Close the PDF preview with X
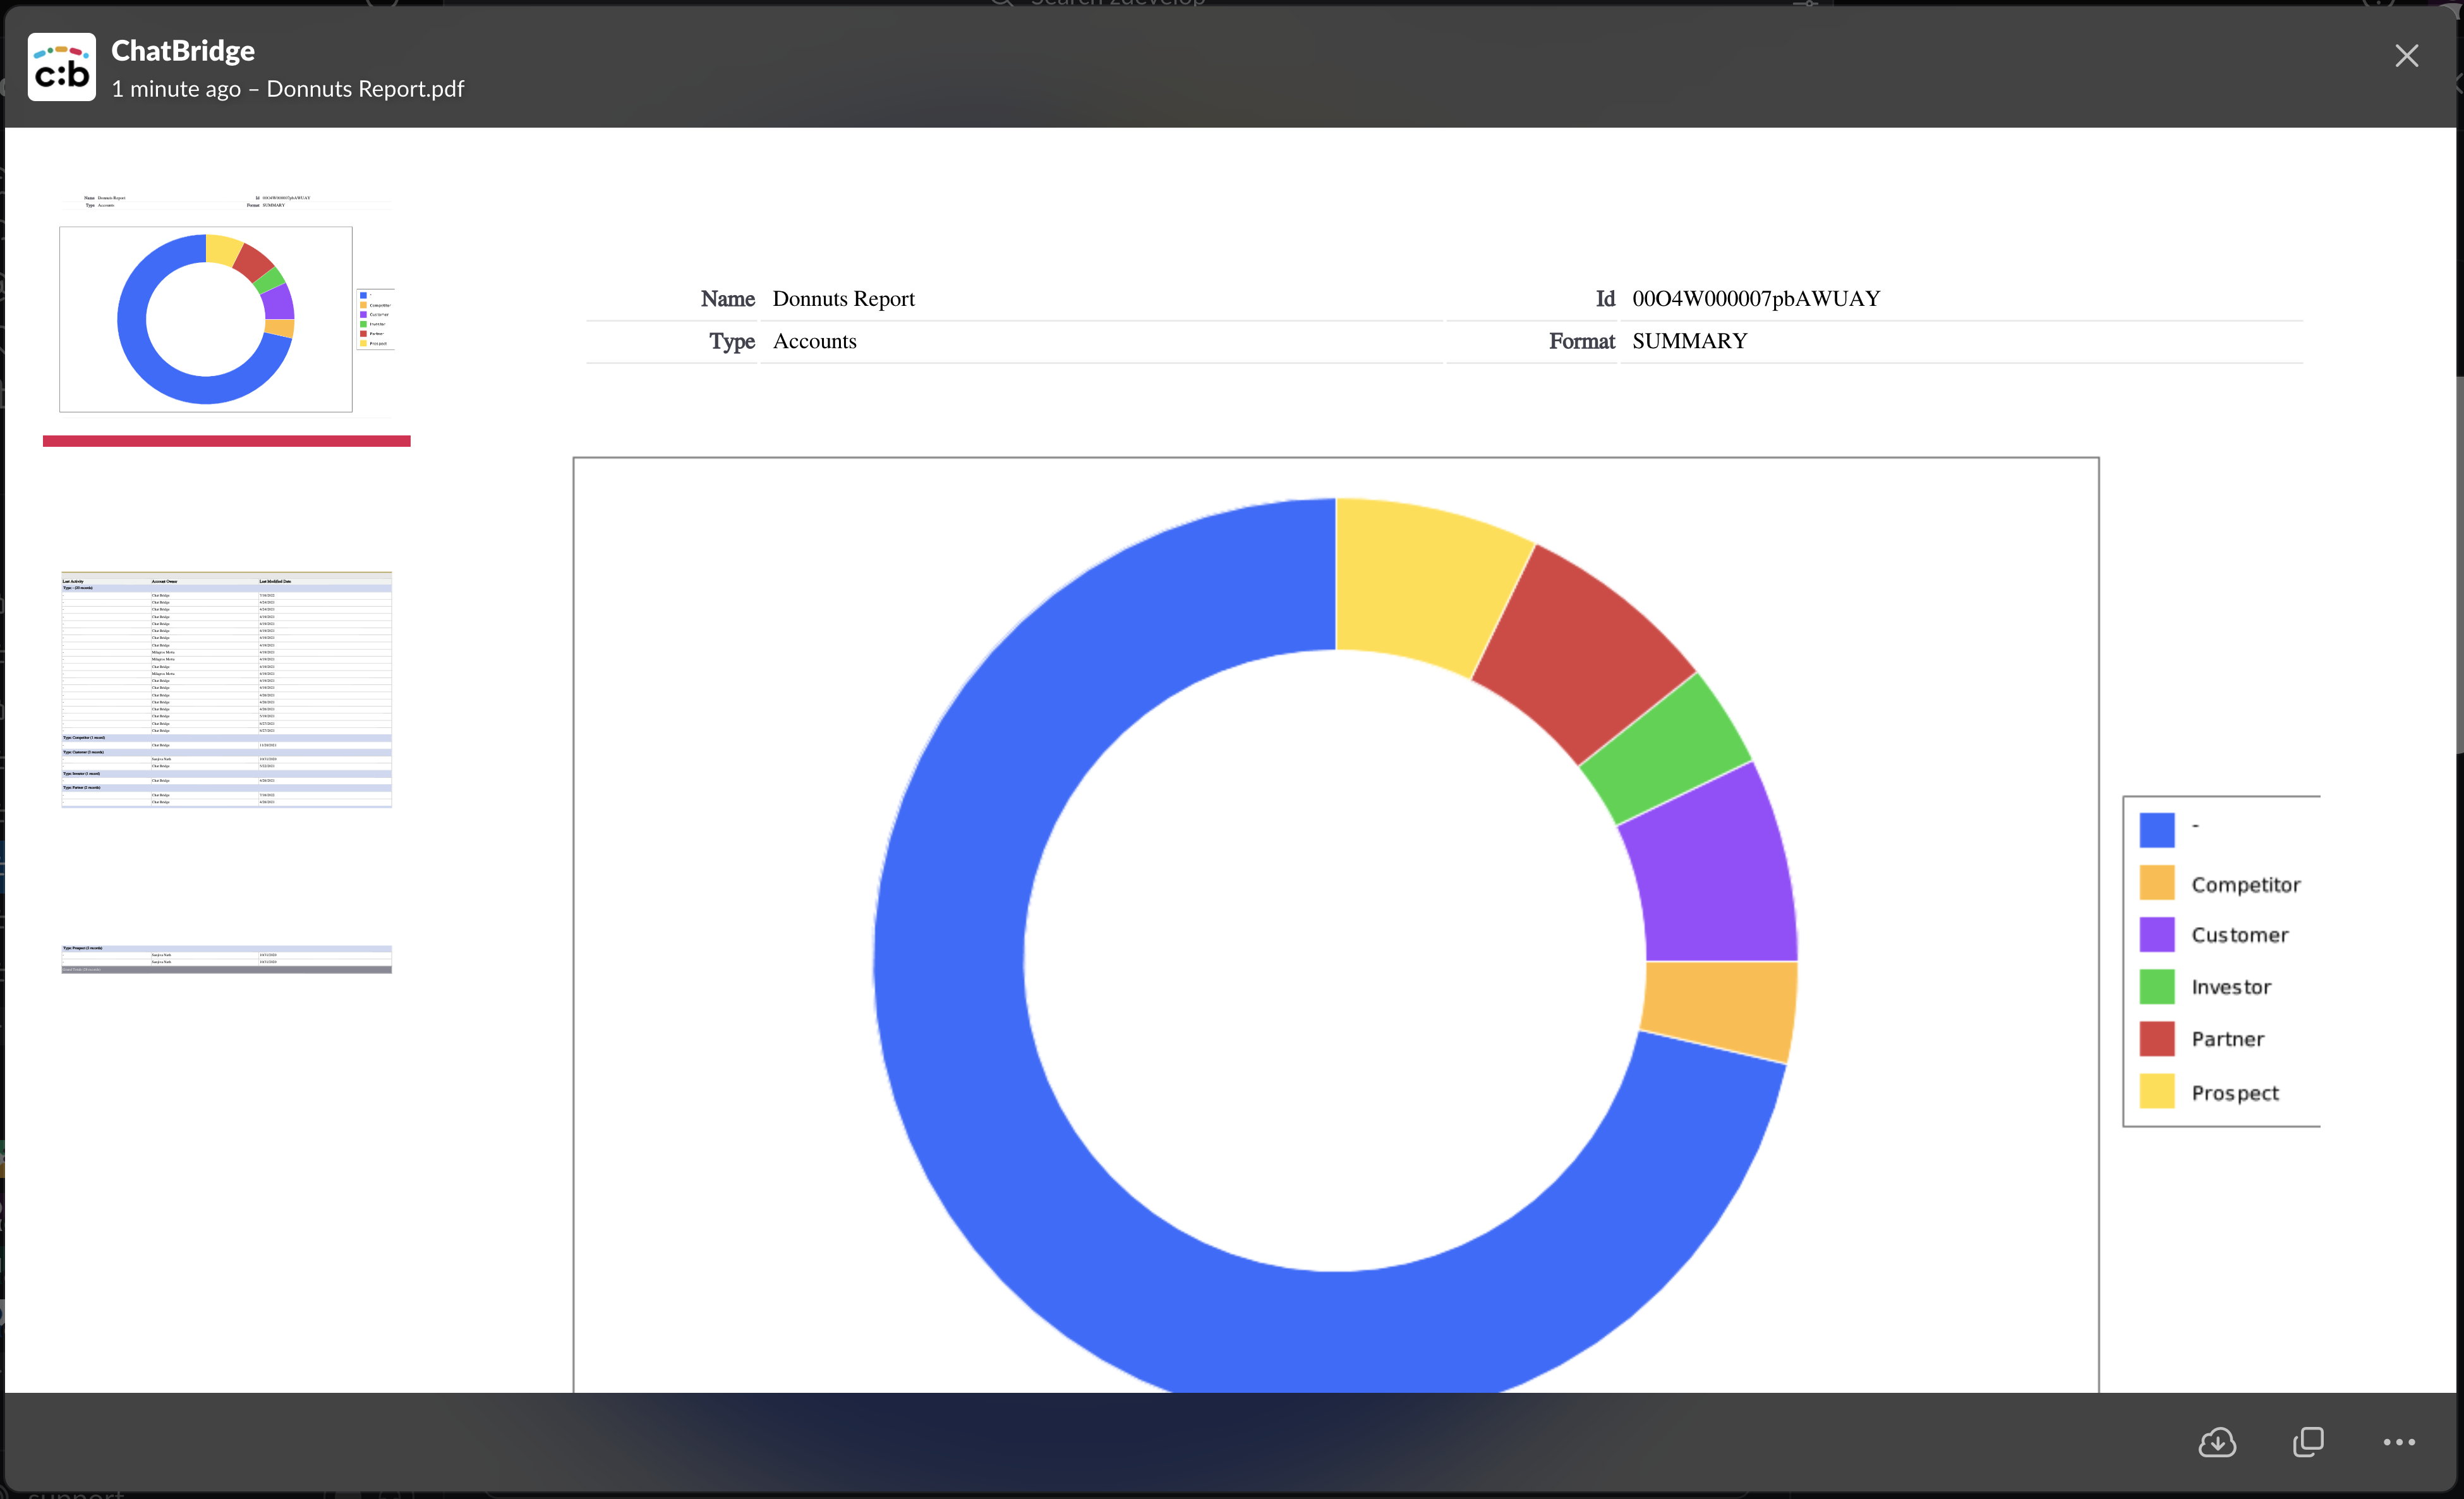2464x1499 pixels. tap(2406, 56)
